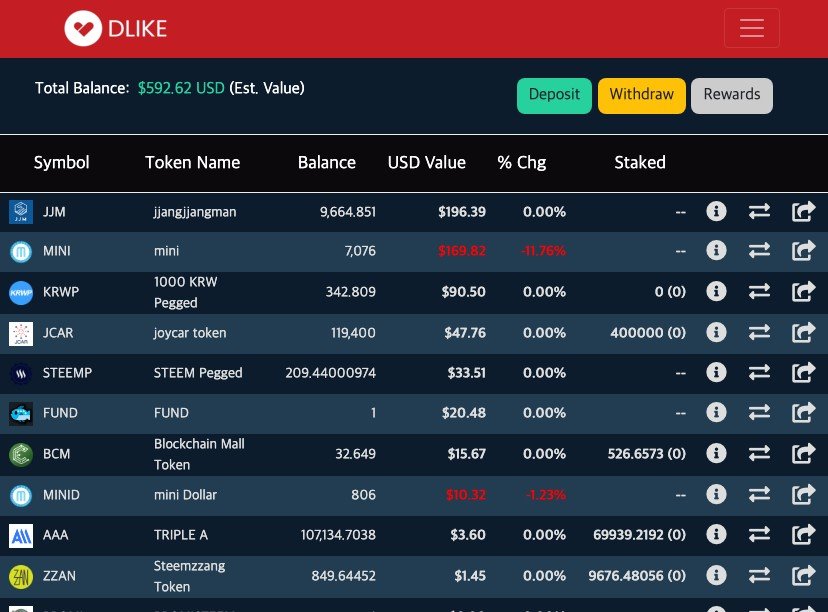Click the Token Name column header

[192, 163]
